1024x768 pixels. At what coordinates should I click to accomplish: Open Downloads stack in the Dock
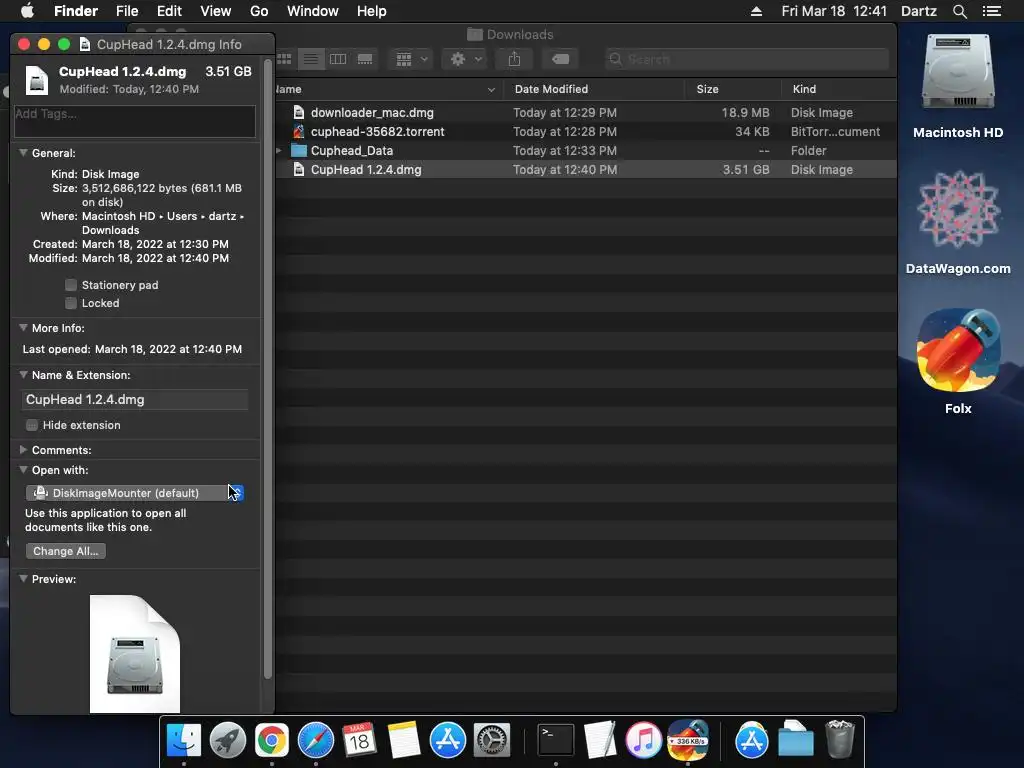(795, 741)
